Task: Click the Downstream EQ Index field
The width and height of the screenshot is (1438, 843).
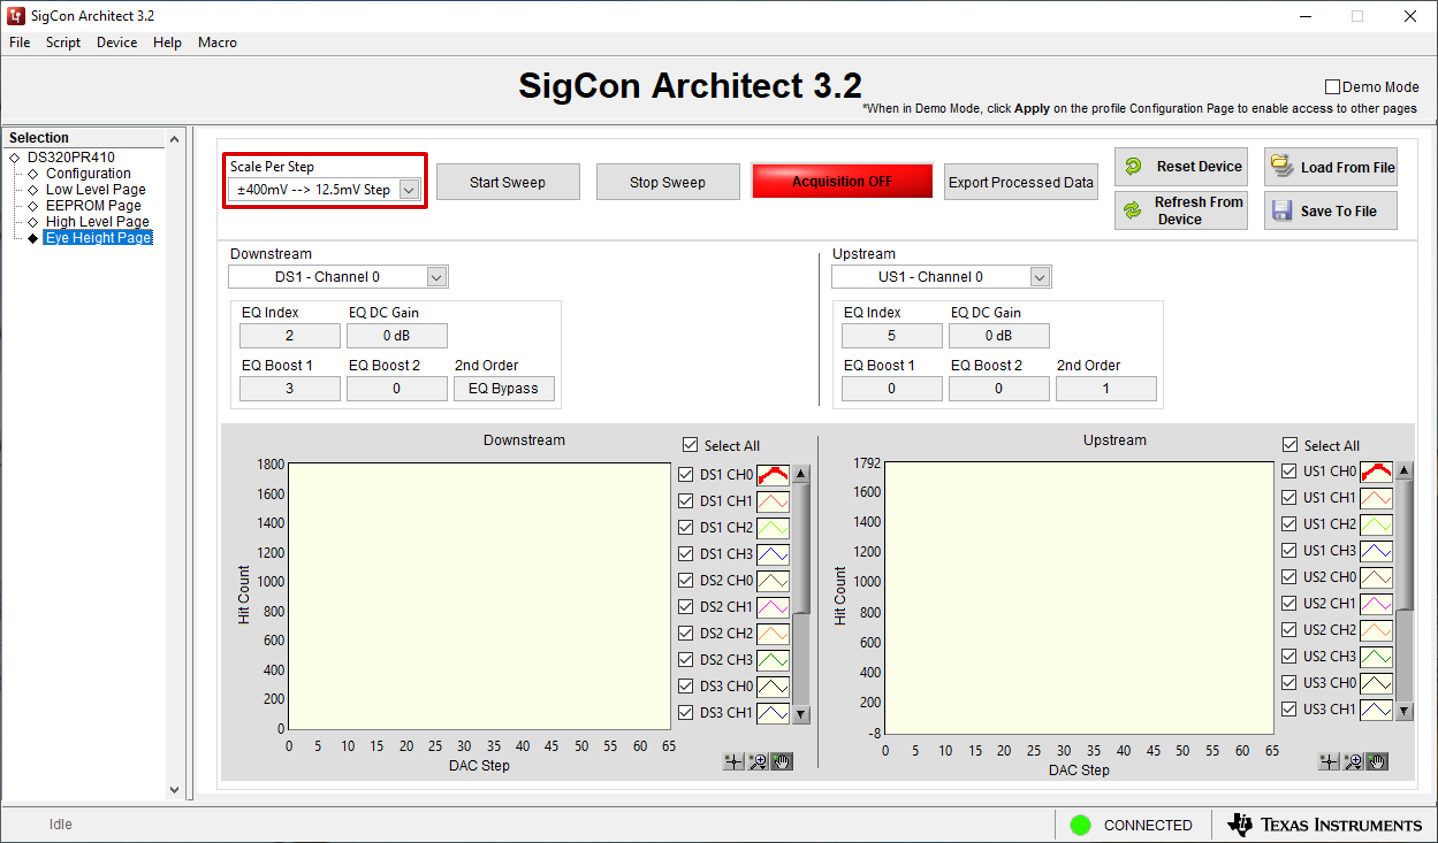Action: [290, 335]
